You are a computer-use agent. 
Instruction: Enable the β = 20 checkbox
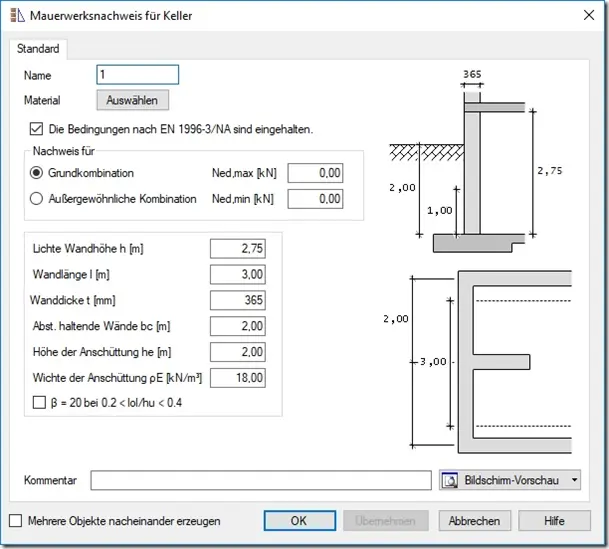click(39, 402)
